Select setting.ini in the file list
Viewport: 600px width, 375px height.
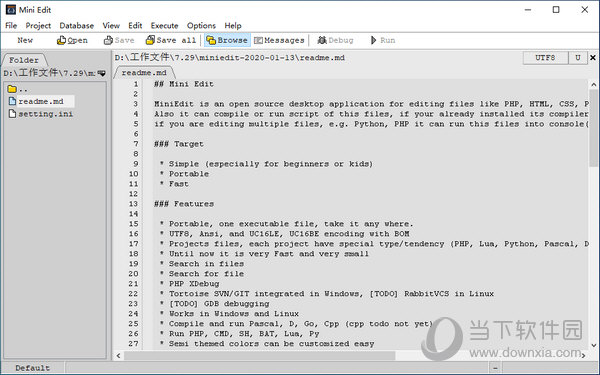41,114
